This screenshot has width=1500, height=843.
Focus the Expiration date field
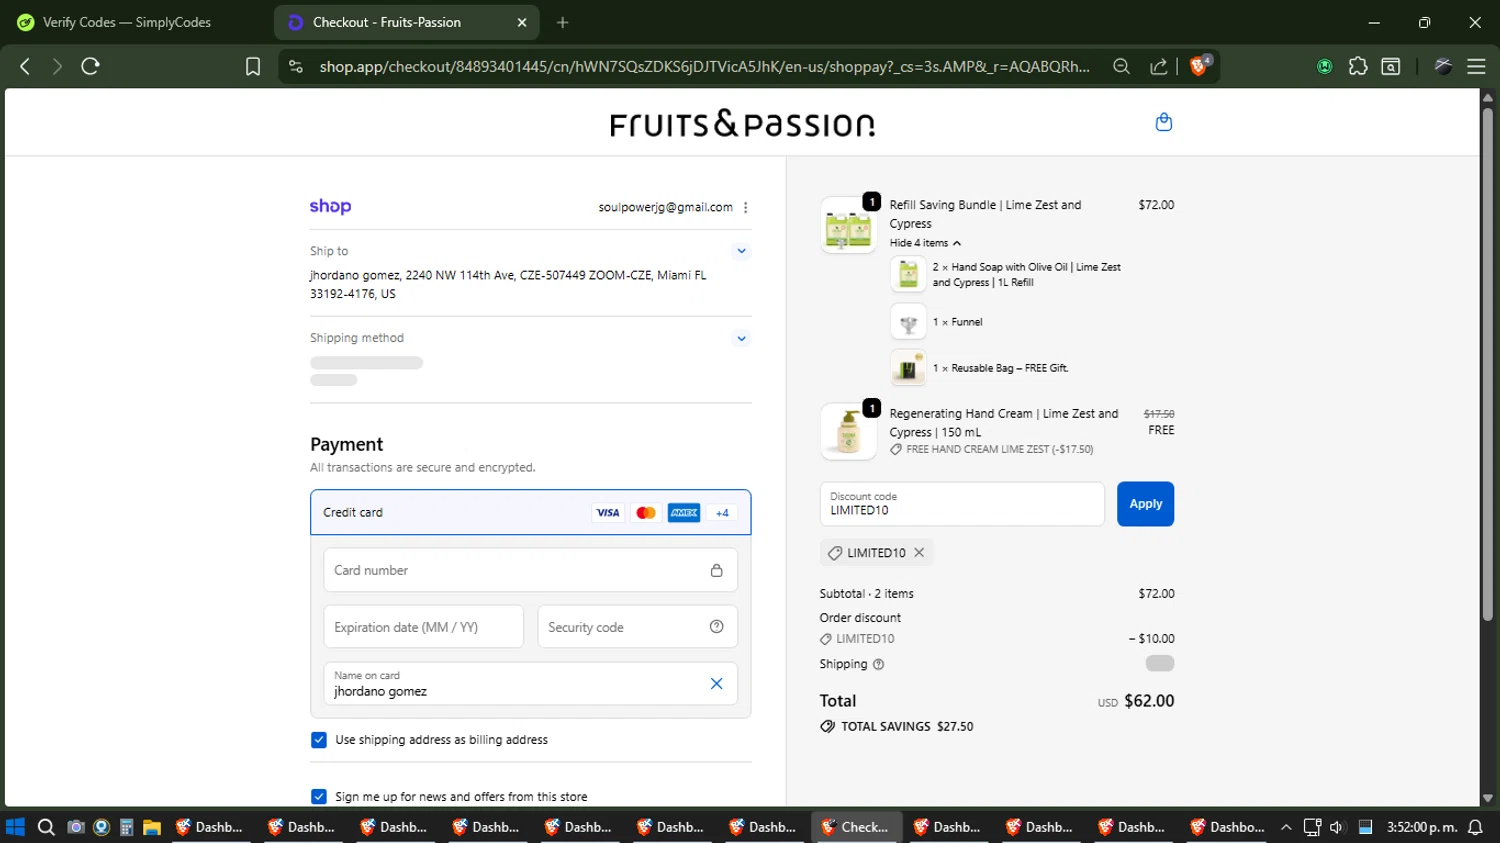[423, 627]
